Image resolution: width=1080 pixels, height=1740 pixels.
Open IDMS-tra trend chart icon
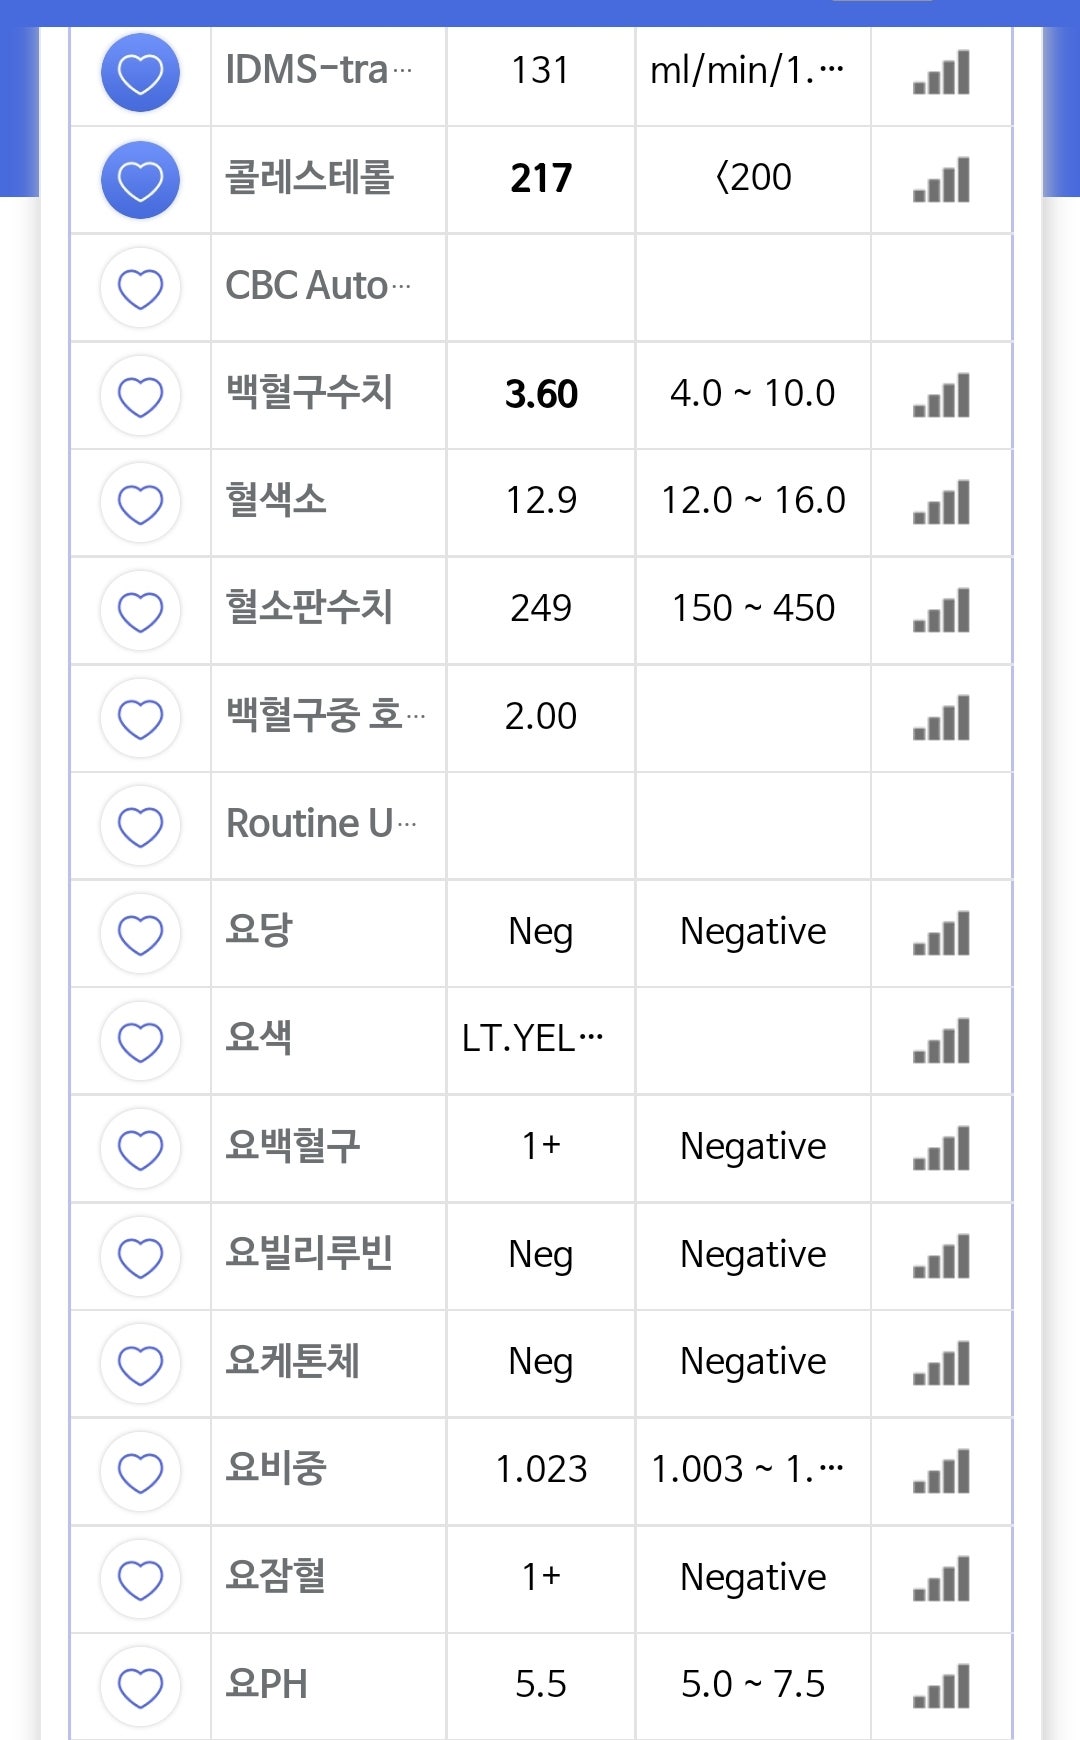pyautogui.click(x=941, y=72)
